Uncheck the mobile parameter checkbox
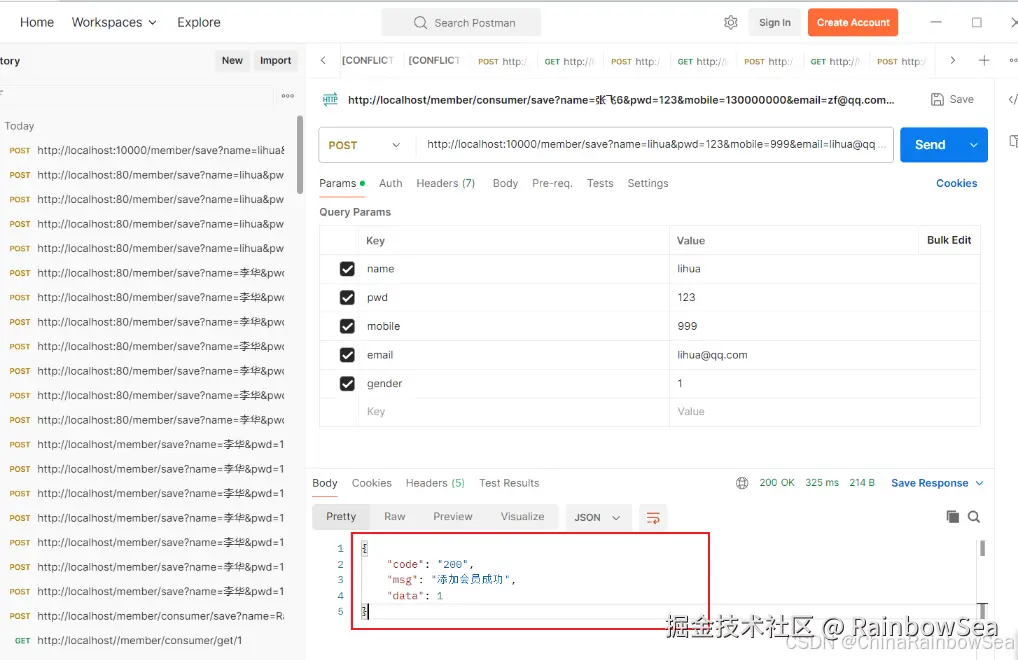This screenshot has width=1018, height=660. 347,326
